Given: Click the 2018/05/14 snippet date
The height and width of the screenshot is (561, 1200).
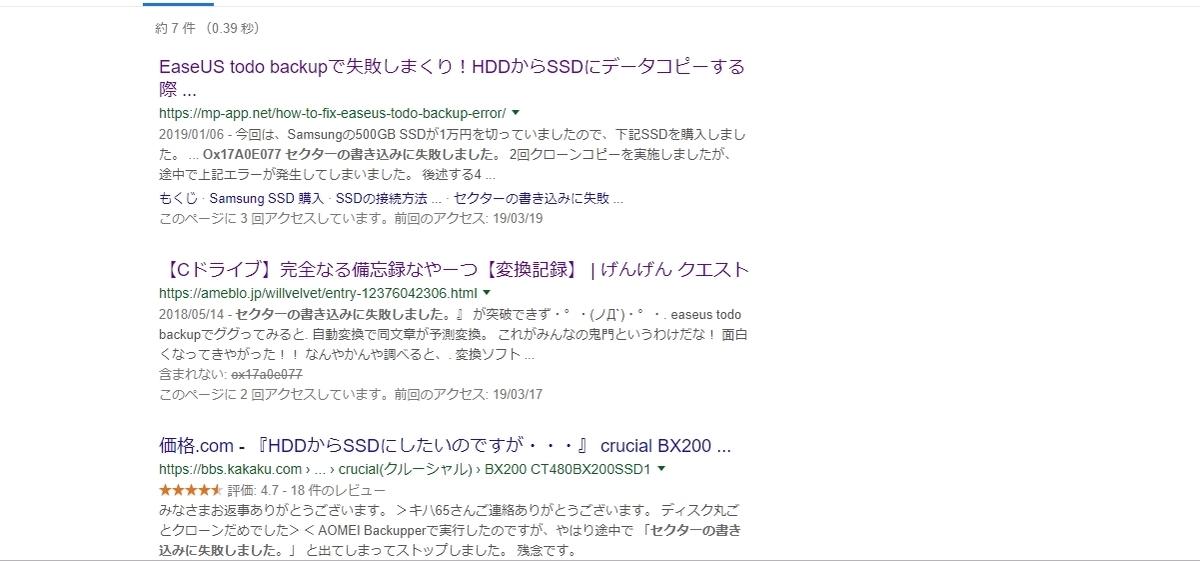Looking at the screenshot, I should [193, 315].
